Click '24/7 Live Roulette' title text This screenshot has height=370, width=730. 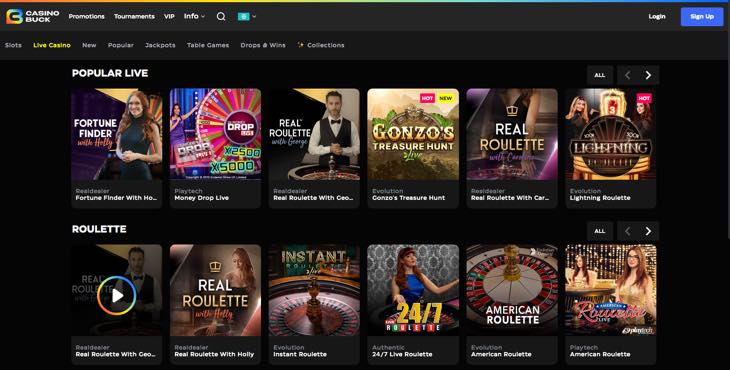click(x=402, y=354)
